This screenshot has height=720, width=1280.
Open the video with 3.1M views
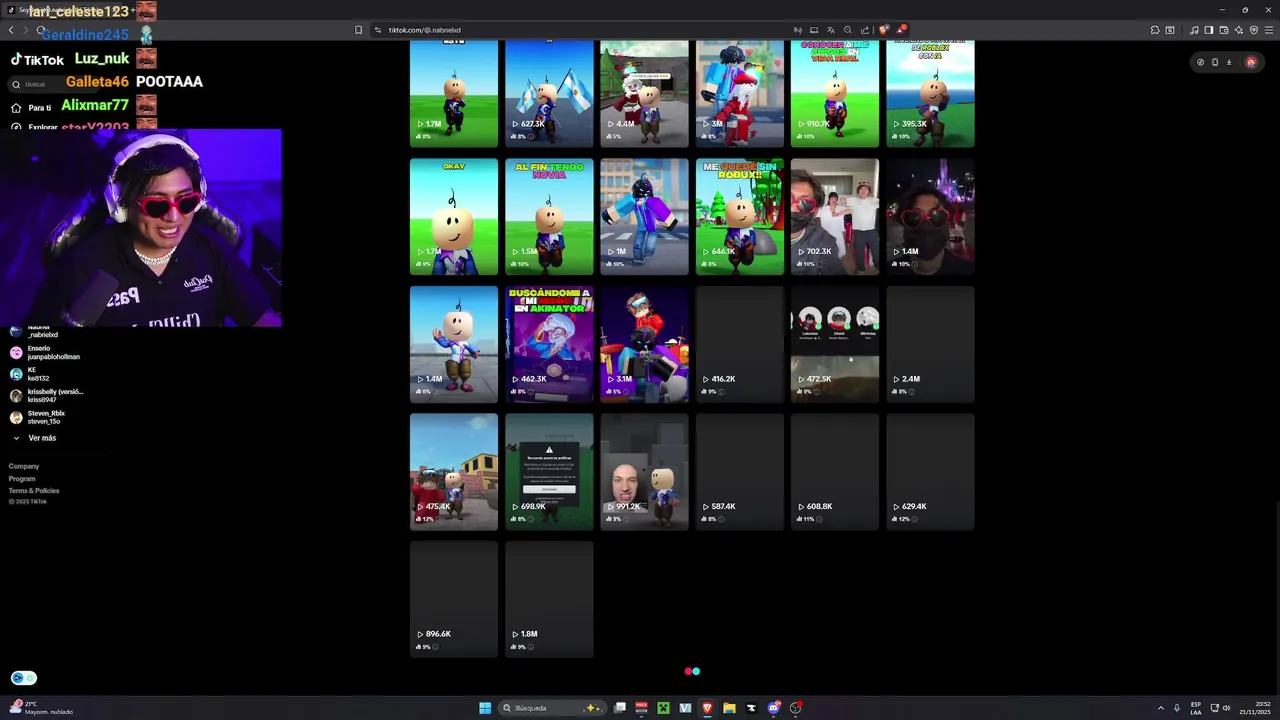(645, 344)
